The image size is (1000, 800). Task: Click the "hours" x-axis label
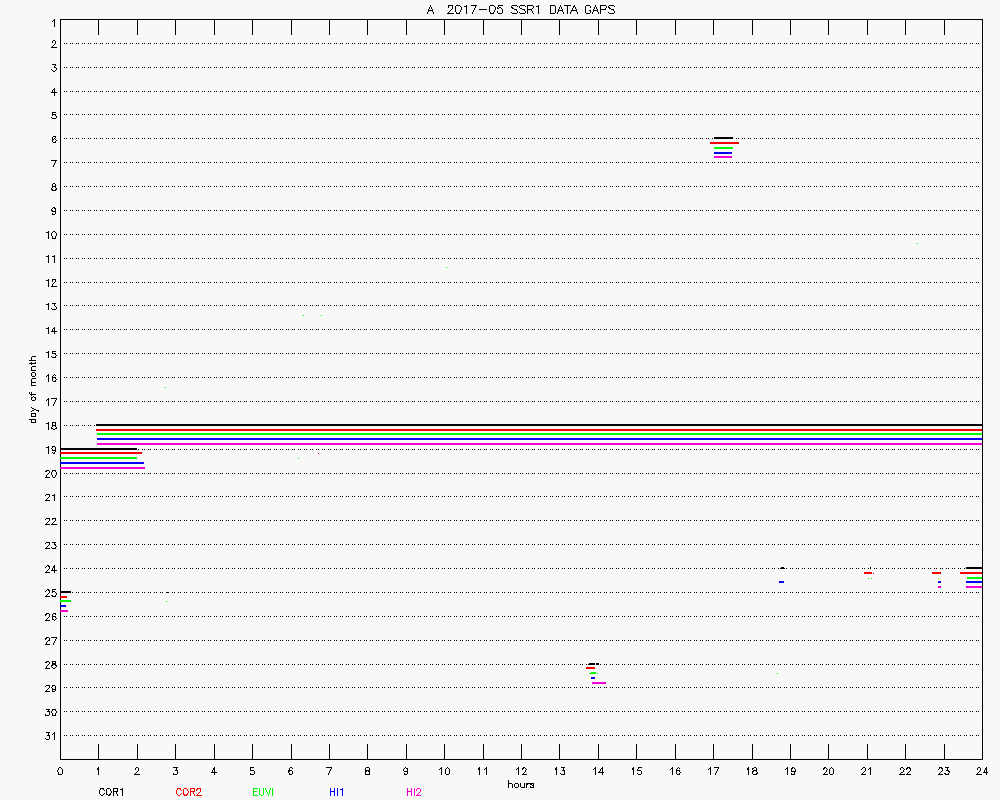click(x=520, y=784)
